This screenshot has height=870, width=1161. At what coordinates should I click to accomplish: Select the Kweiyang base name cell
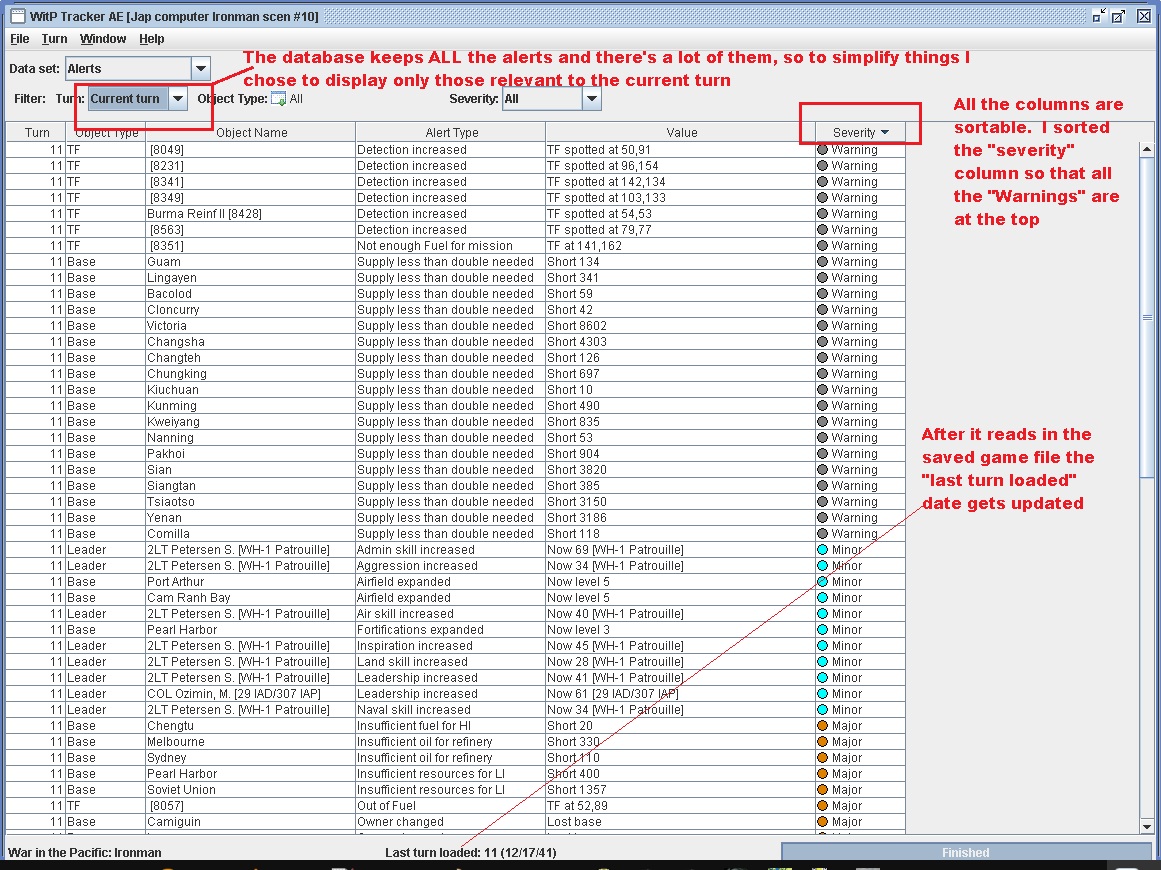250,422
